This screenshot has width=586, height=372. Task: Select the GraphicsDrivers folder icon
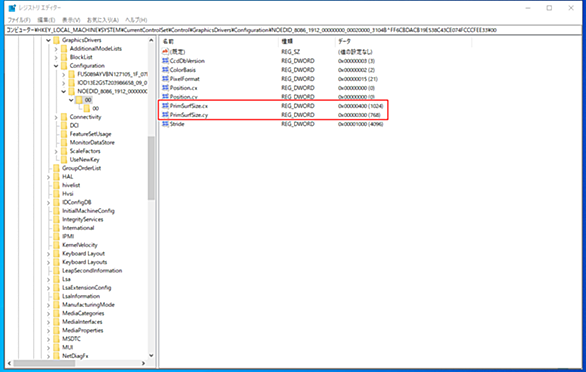[x=56, y=40]
